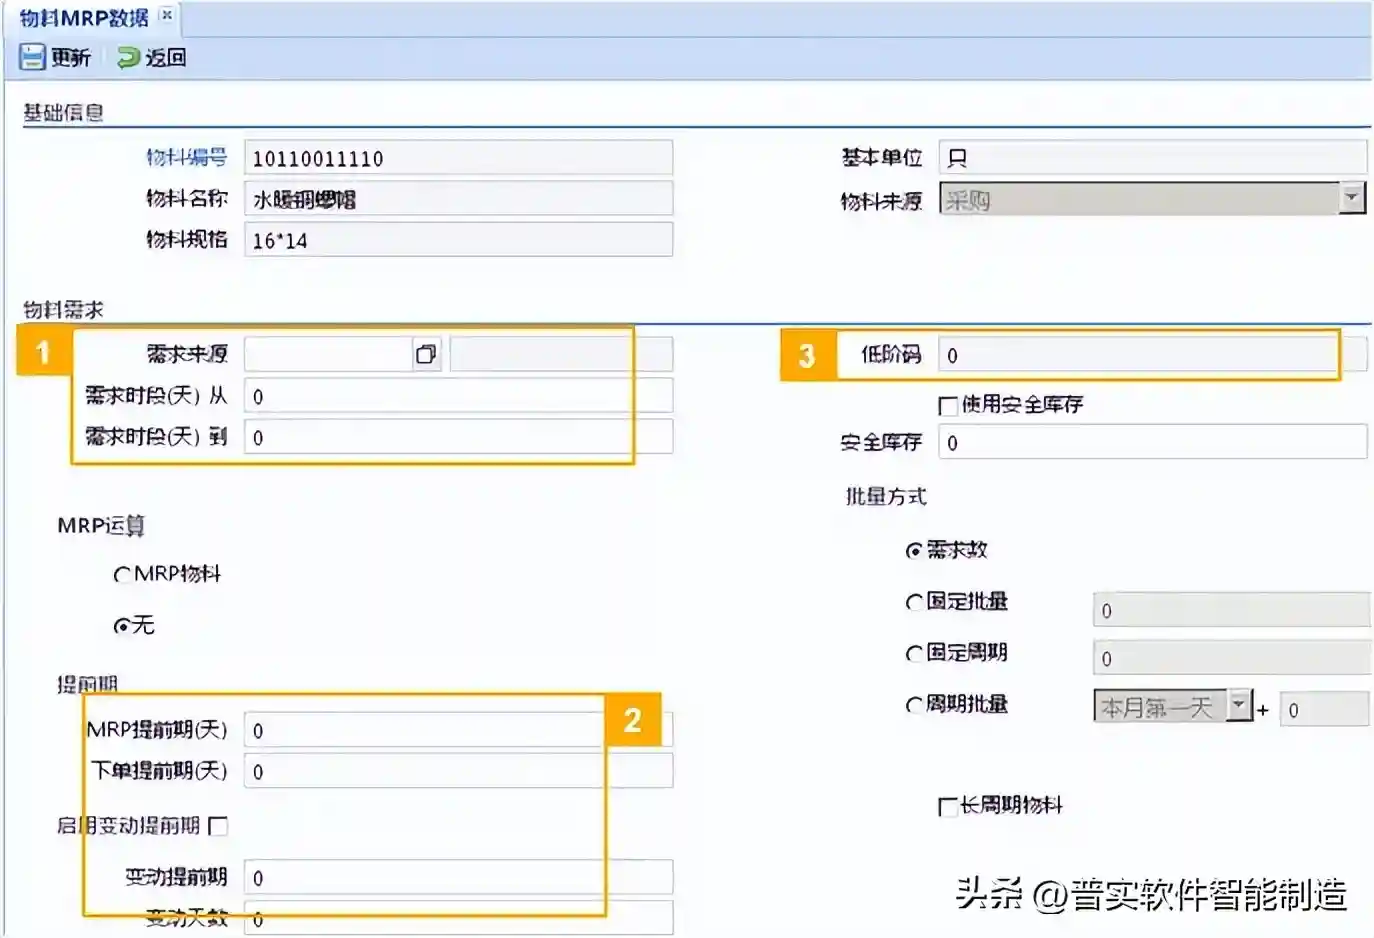Enable the 使用安全库存 checkbox
This screenshot has height=938, width=1374.
pyautogui.click(x=948, y=405)
